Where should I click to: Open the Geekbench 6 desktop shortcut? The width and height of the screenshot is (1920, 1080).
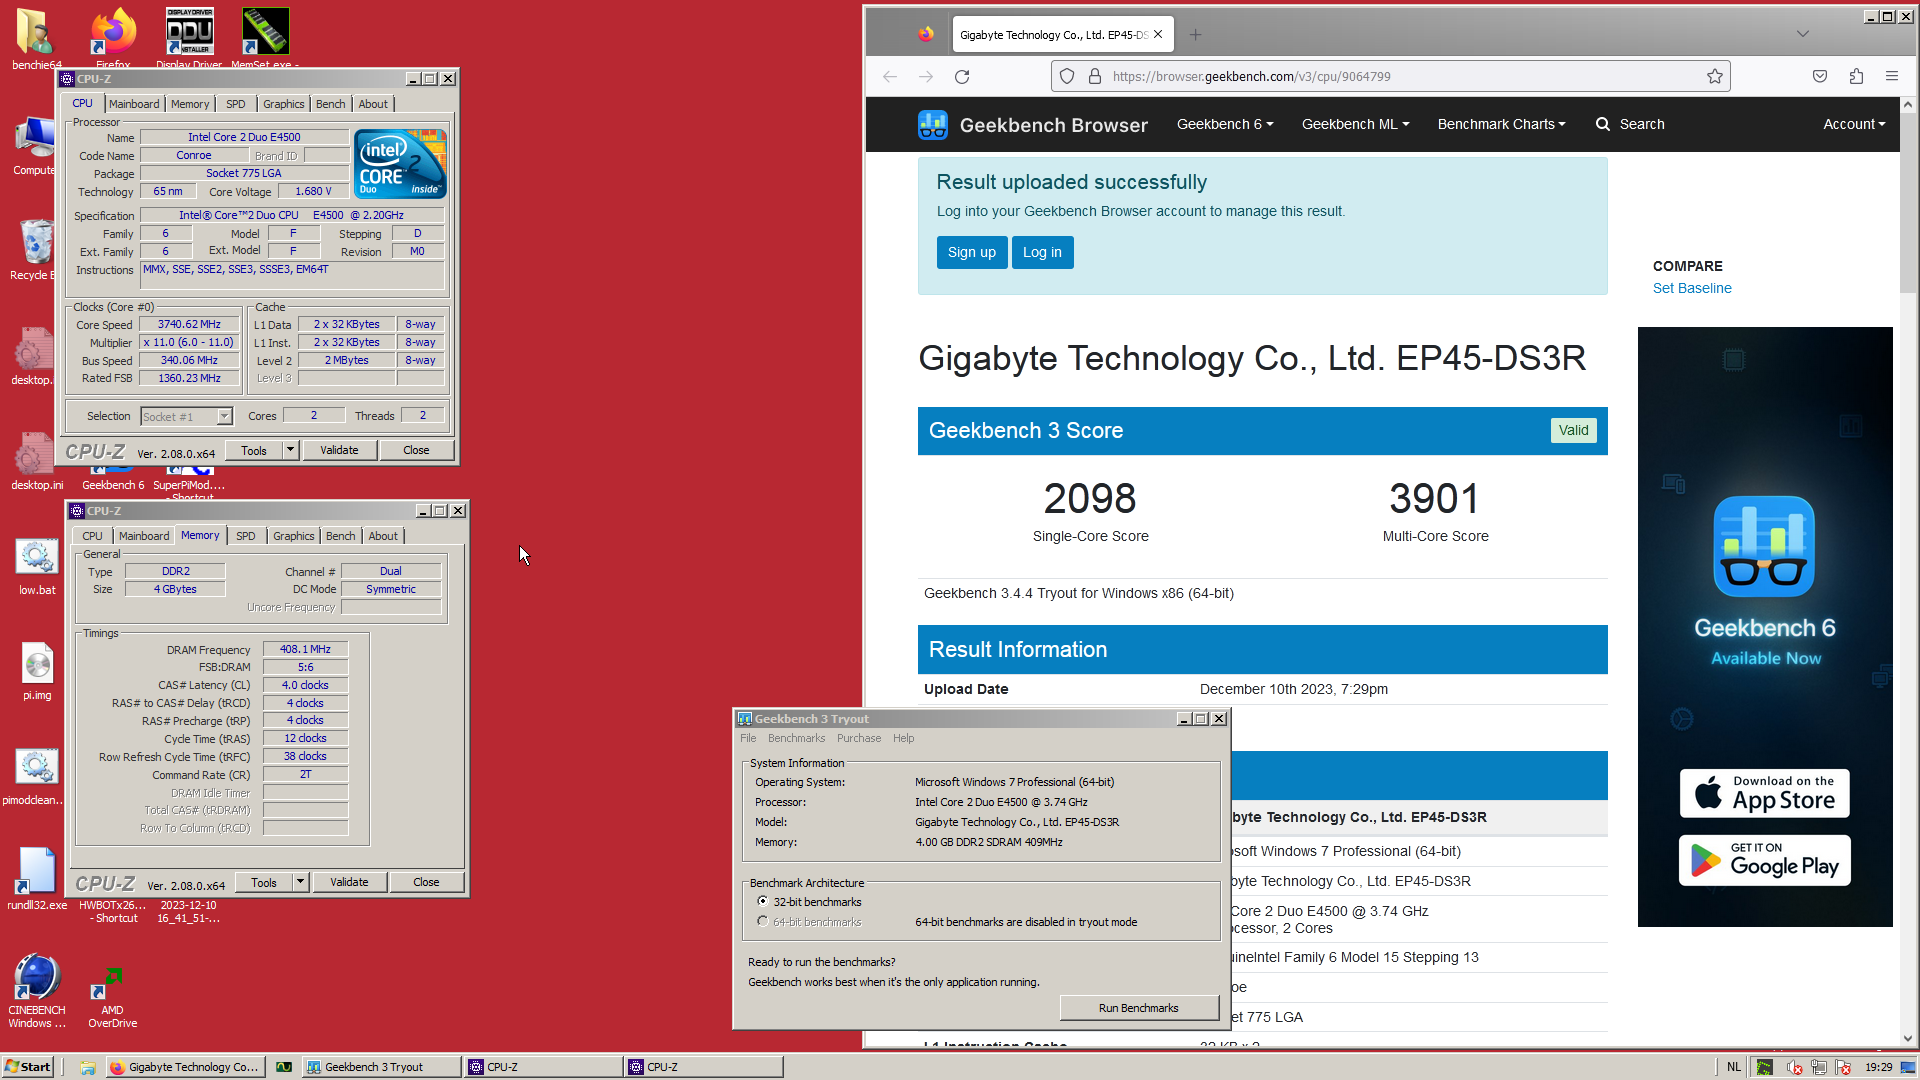point(113,476)
